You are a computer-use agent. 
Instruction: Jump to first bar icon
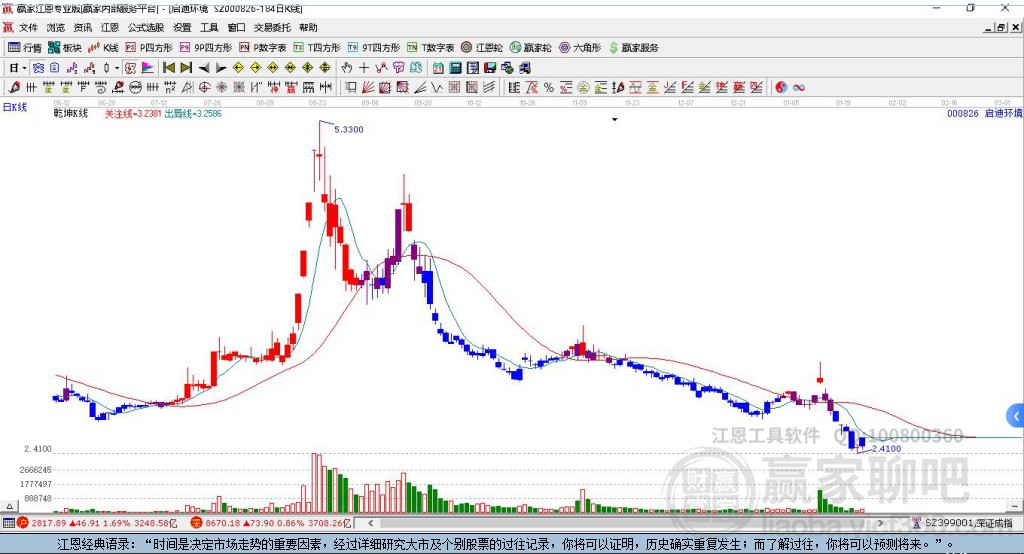[168, 68]
